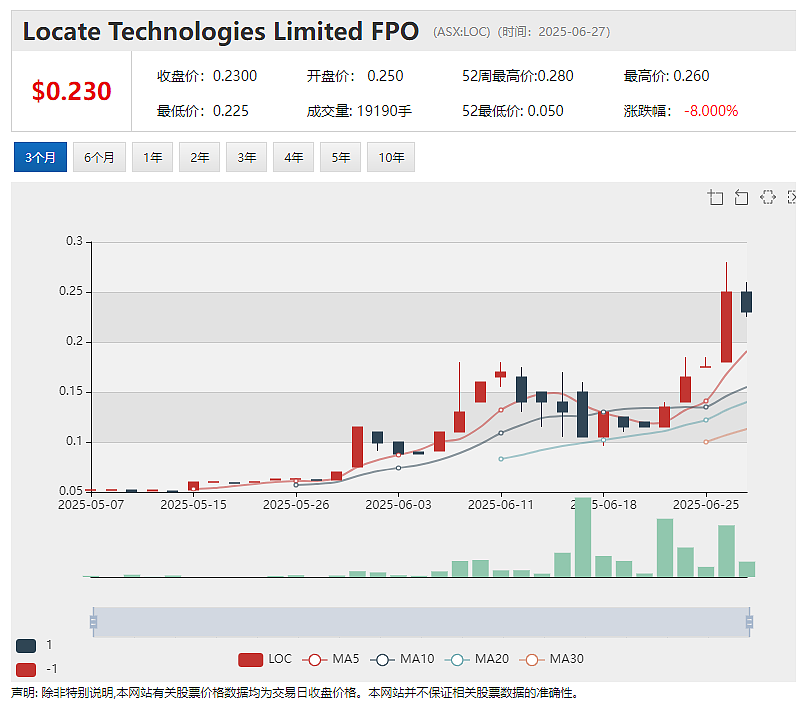The height and width of the screenshot is (714, 807).
Task: Click the 52最低价: 0.050 value
Action: click(x=513, y=111)
